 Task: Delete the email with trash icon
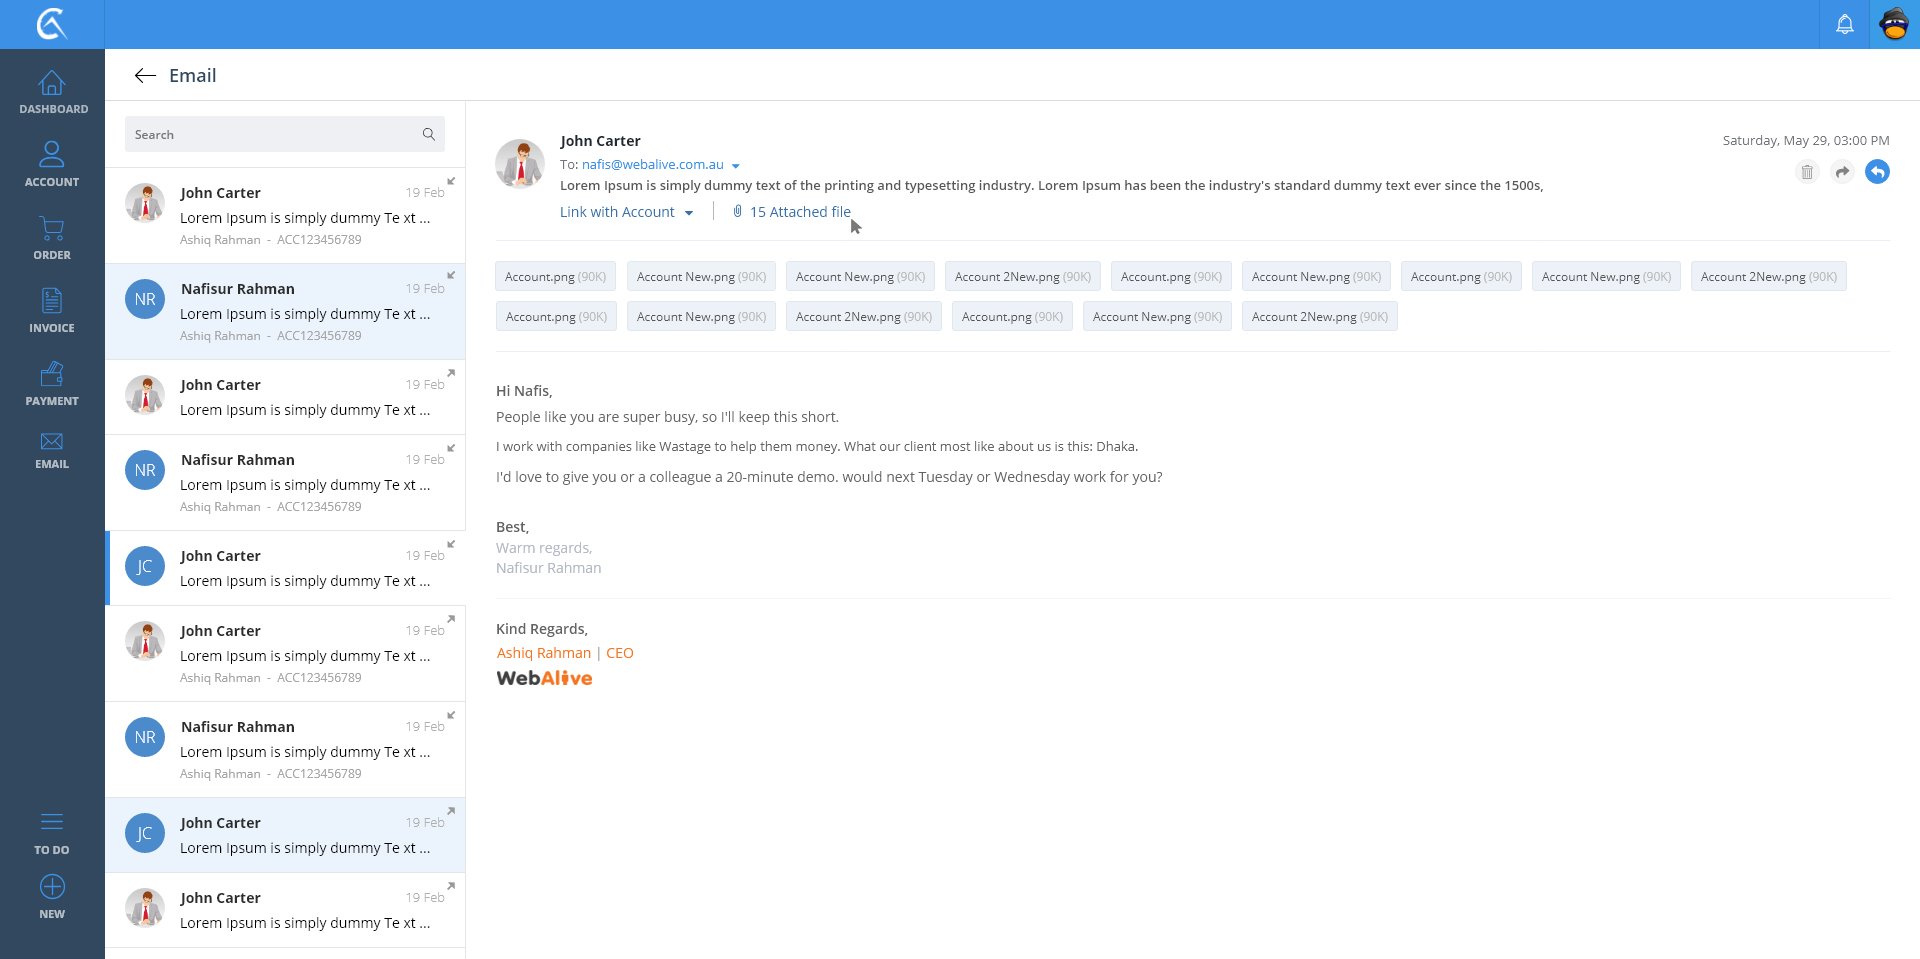[x=1806, y=172]
